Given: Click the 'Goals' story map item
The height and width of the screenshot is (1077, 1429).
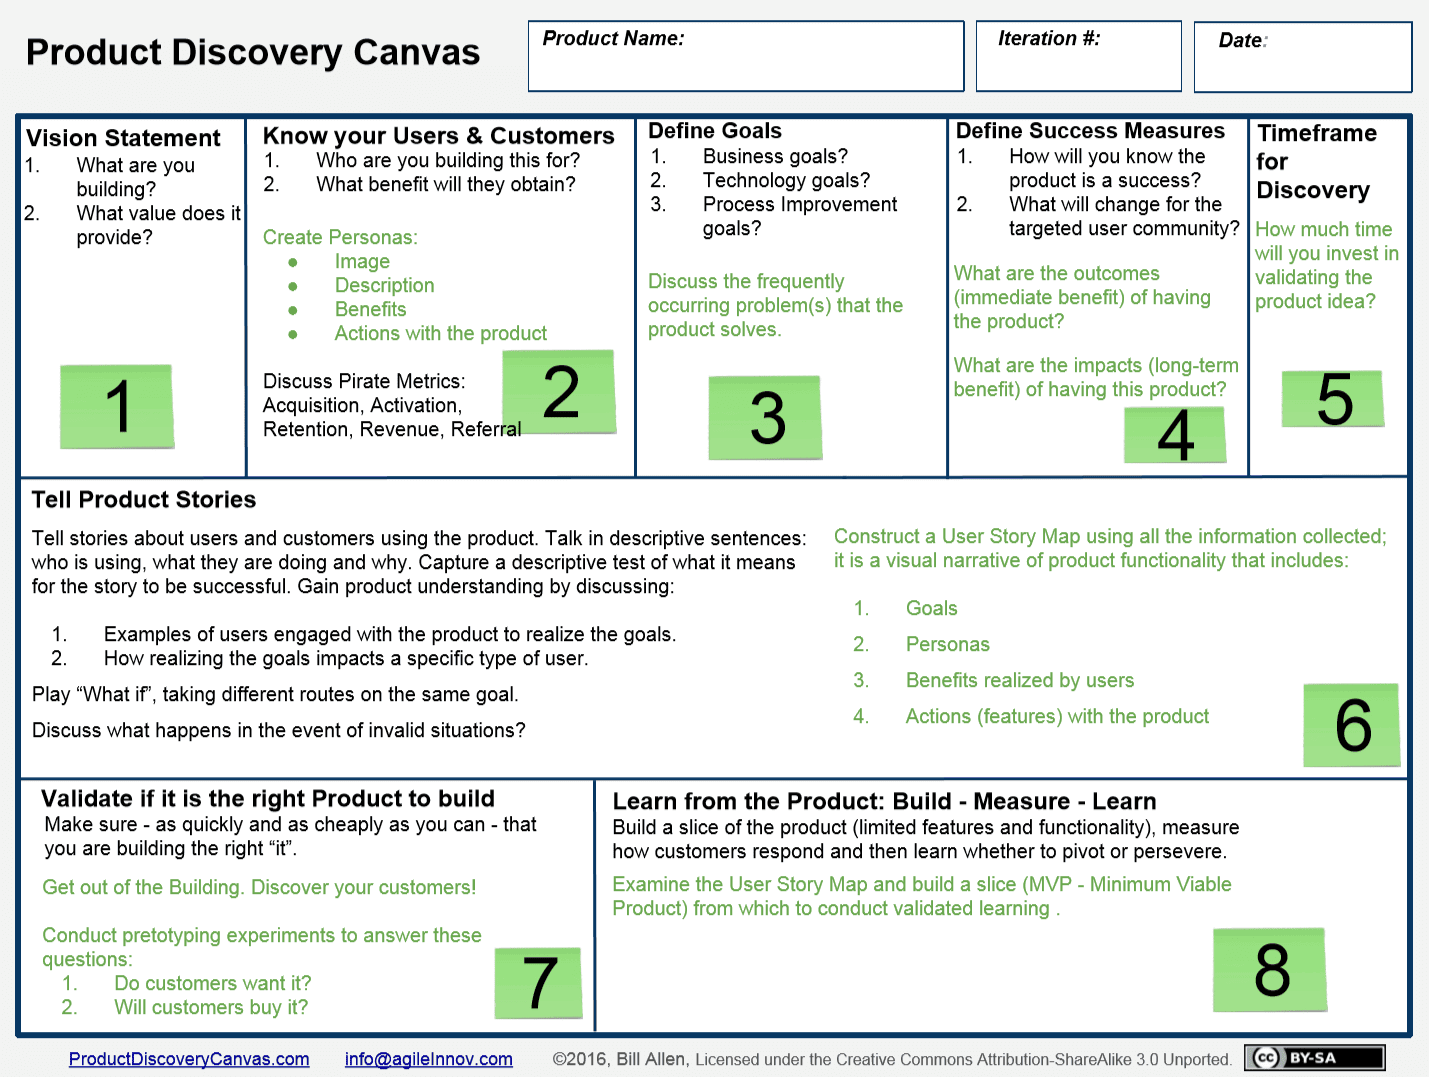Looking at the screenshot, I should (x=931, y=608).
